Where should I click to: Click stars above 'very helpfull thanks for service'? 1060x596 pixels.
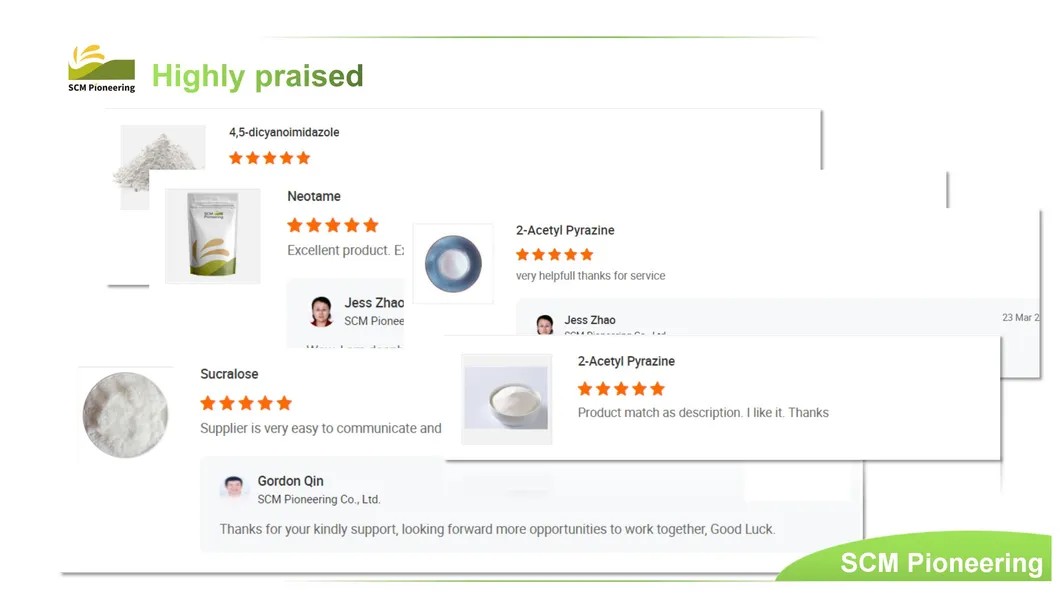tap(554, 255)
